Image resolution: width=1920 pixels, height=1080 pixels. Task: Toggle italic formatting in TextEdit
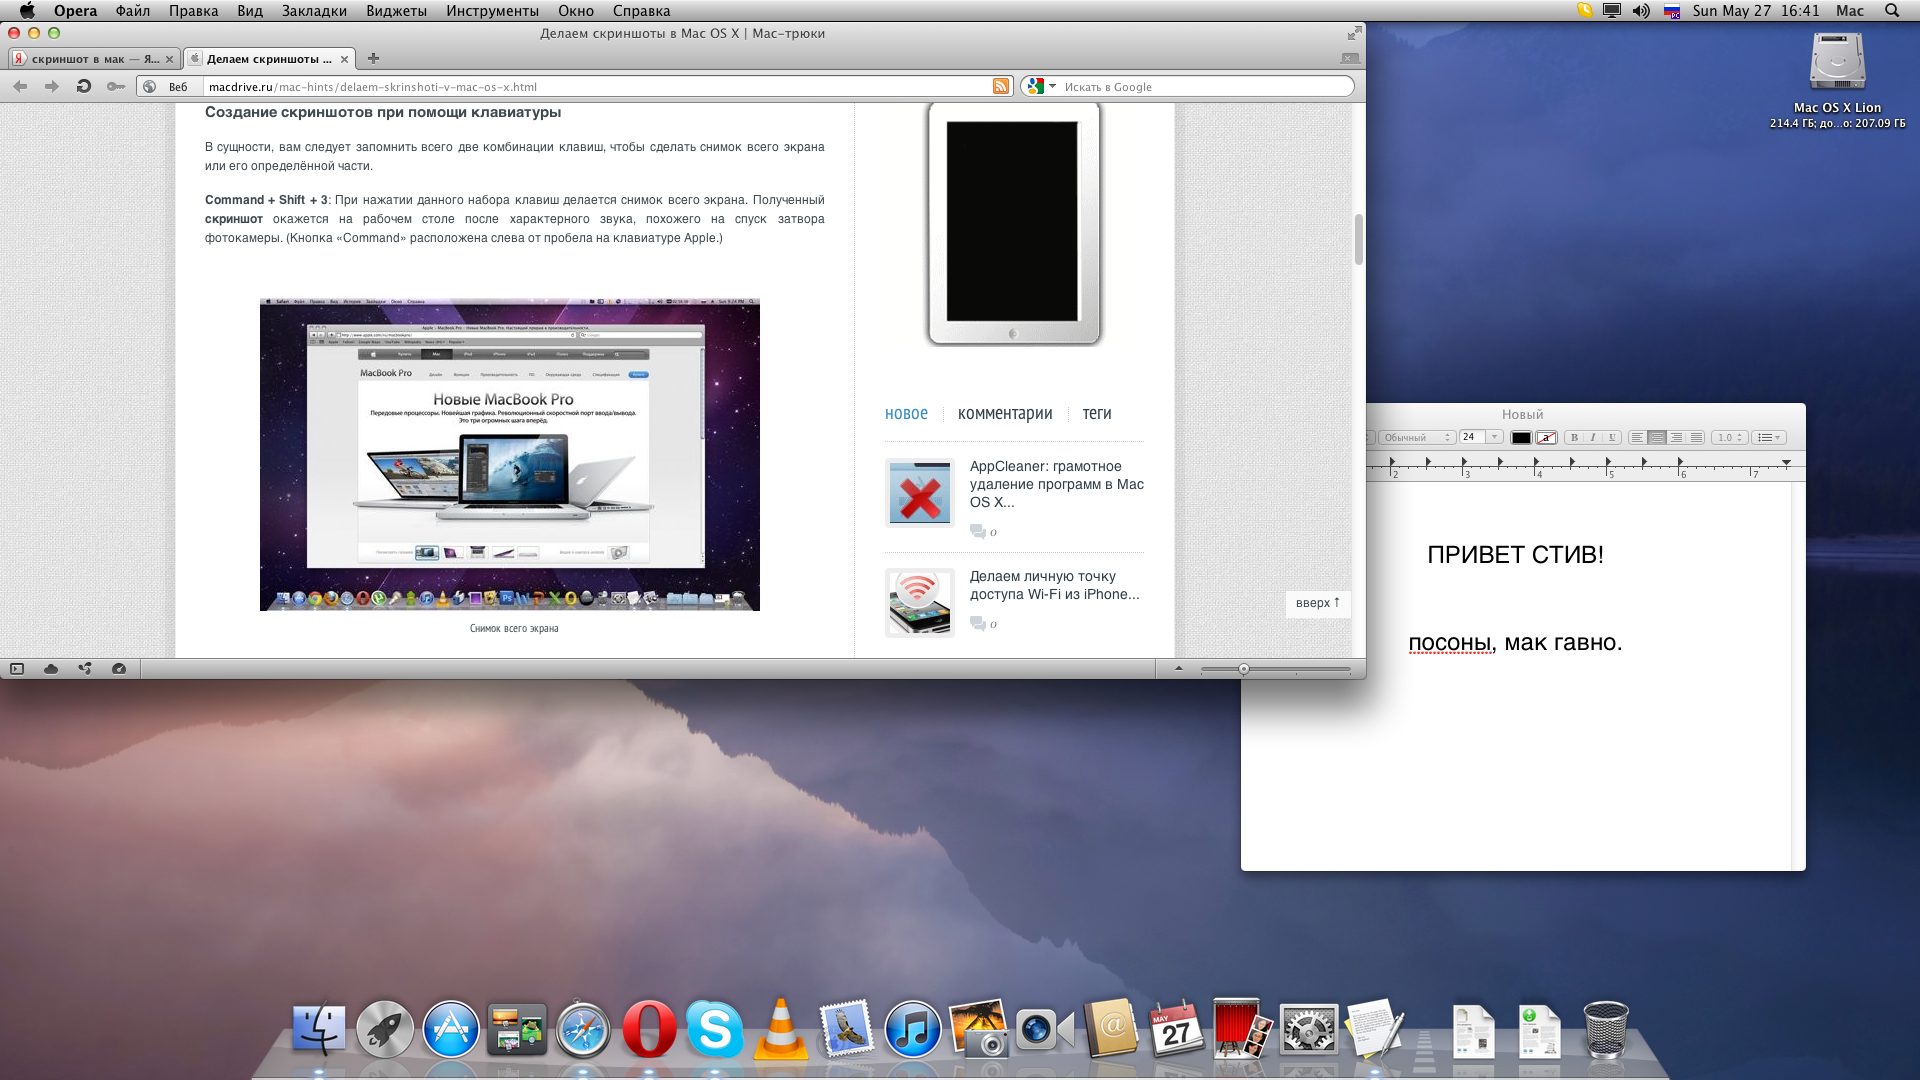(1593, 438)
